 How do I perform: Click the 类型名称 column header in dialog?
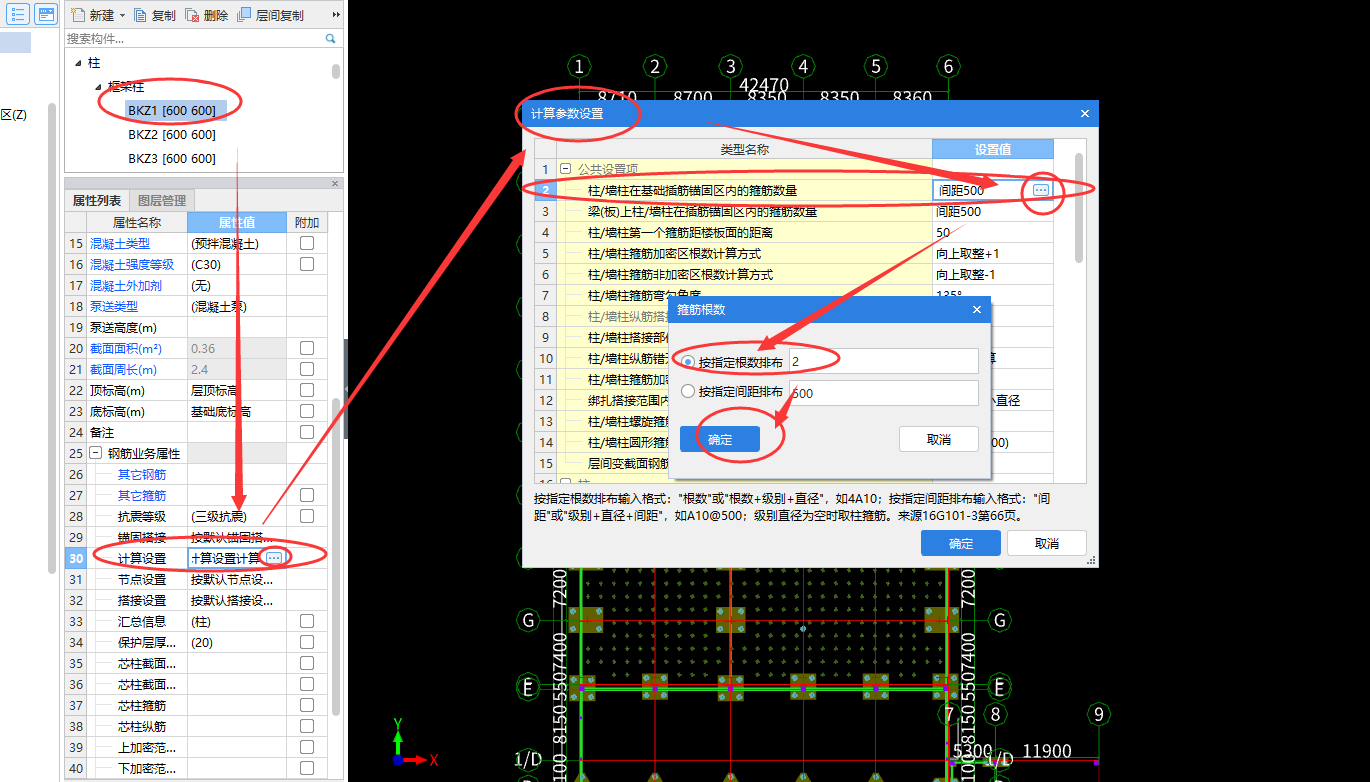click(x=745, y=149)
